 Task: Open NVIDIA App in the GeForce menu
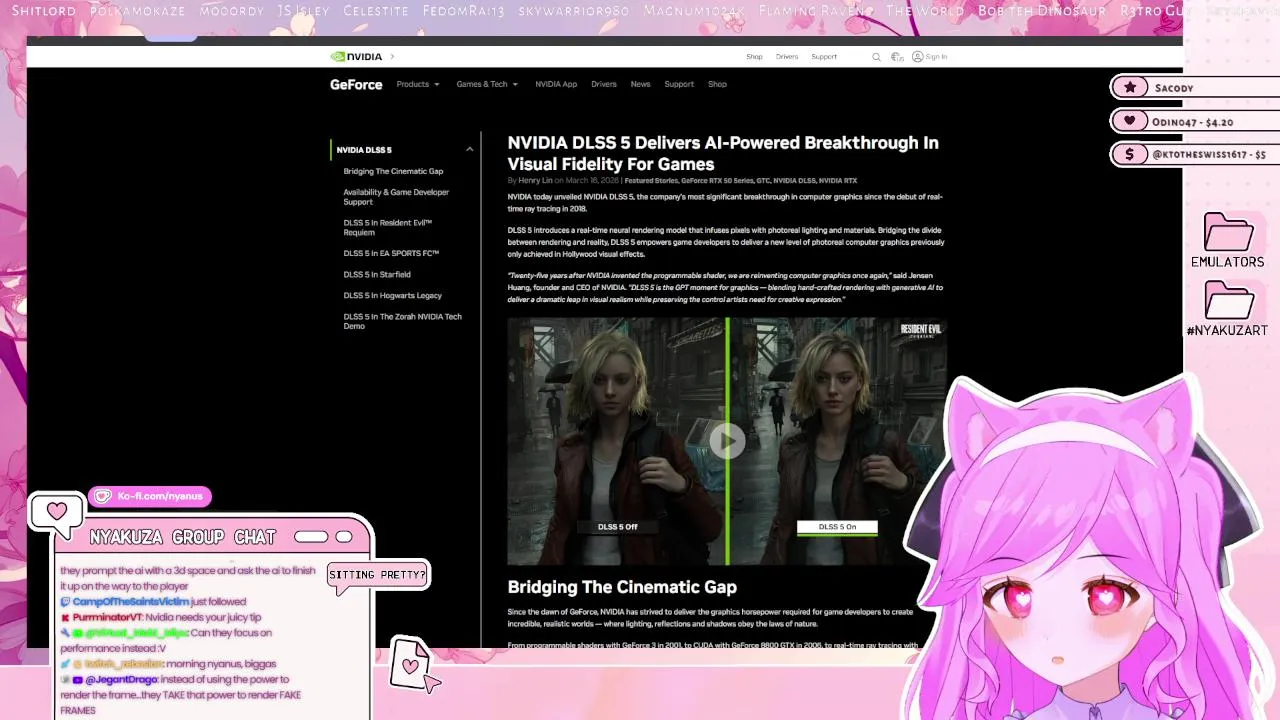click(x=556, y=84)
